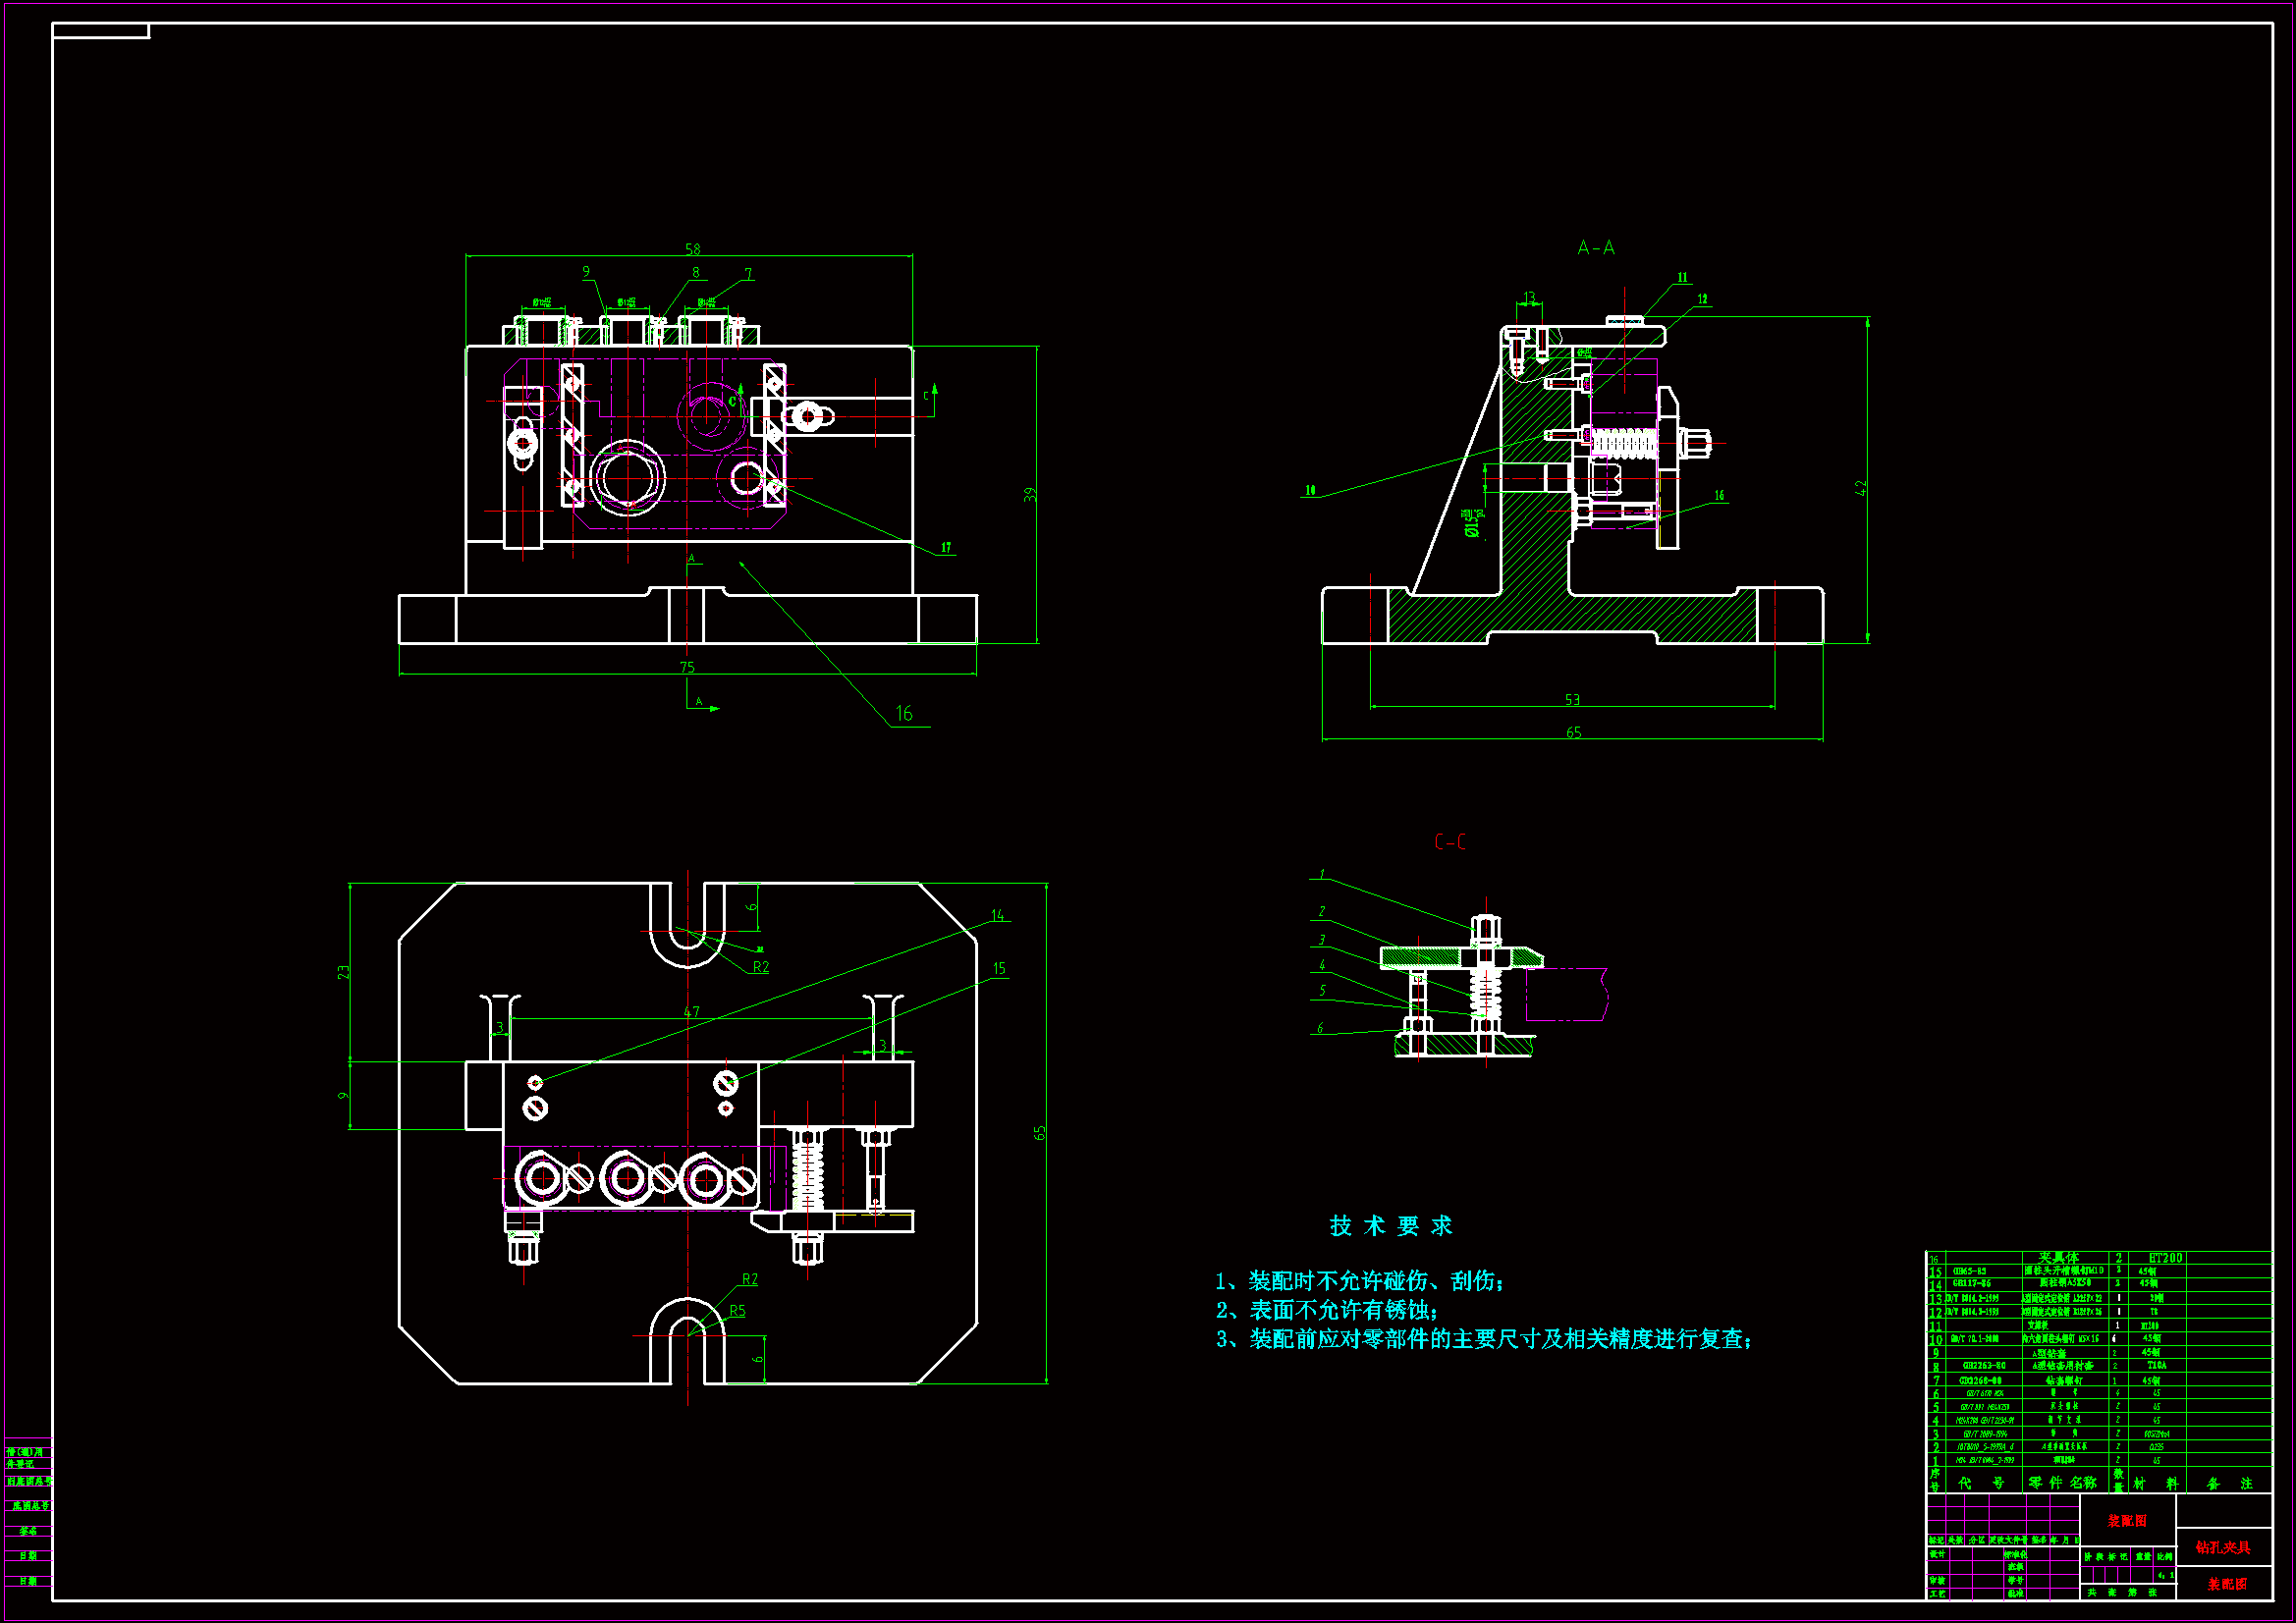Click the A-A section view label

click(x=1595, y=248)
